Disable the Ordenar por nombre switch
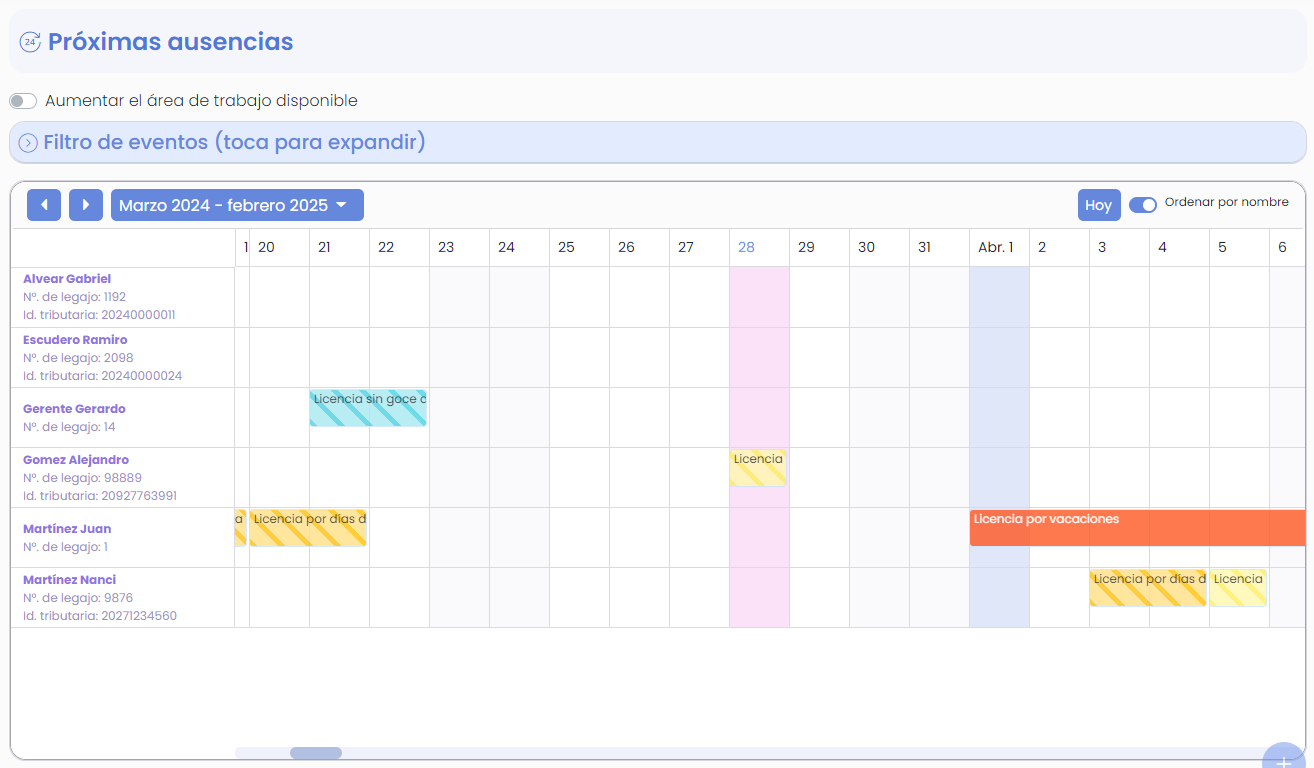The width and height of the screenshot is (1314, 768). click(x=1142, y=204)
